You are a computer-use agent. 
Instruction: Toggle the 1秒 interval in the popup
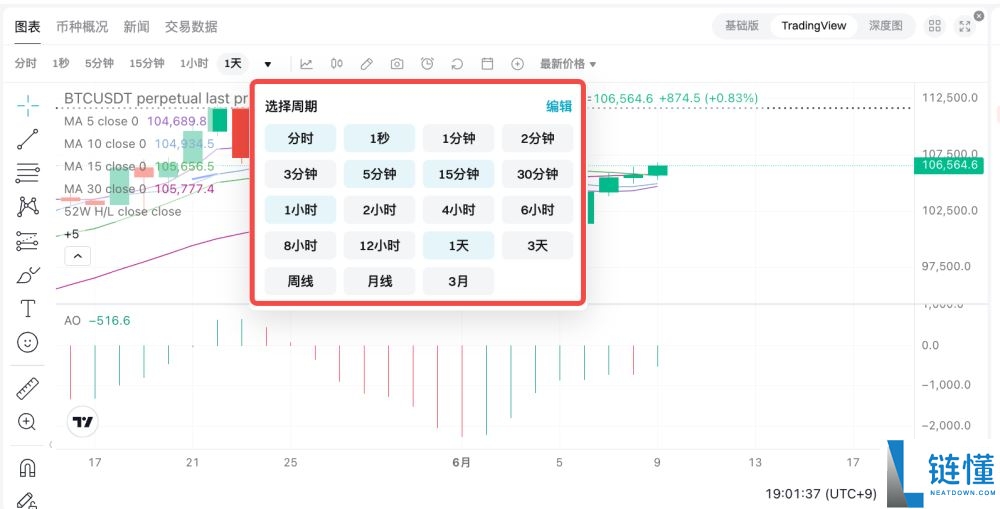(x=379, y=138)
